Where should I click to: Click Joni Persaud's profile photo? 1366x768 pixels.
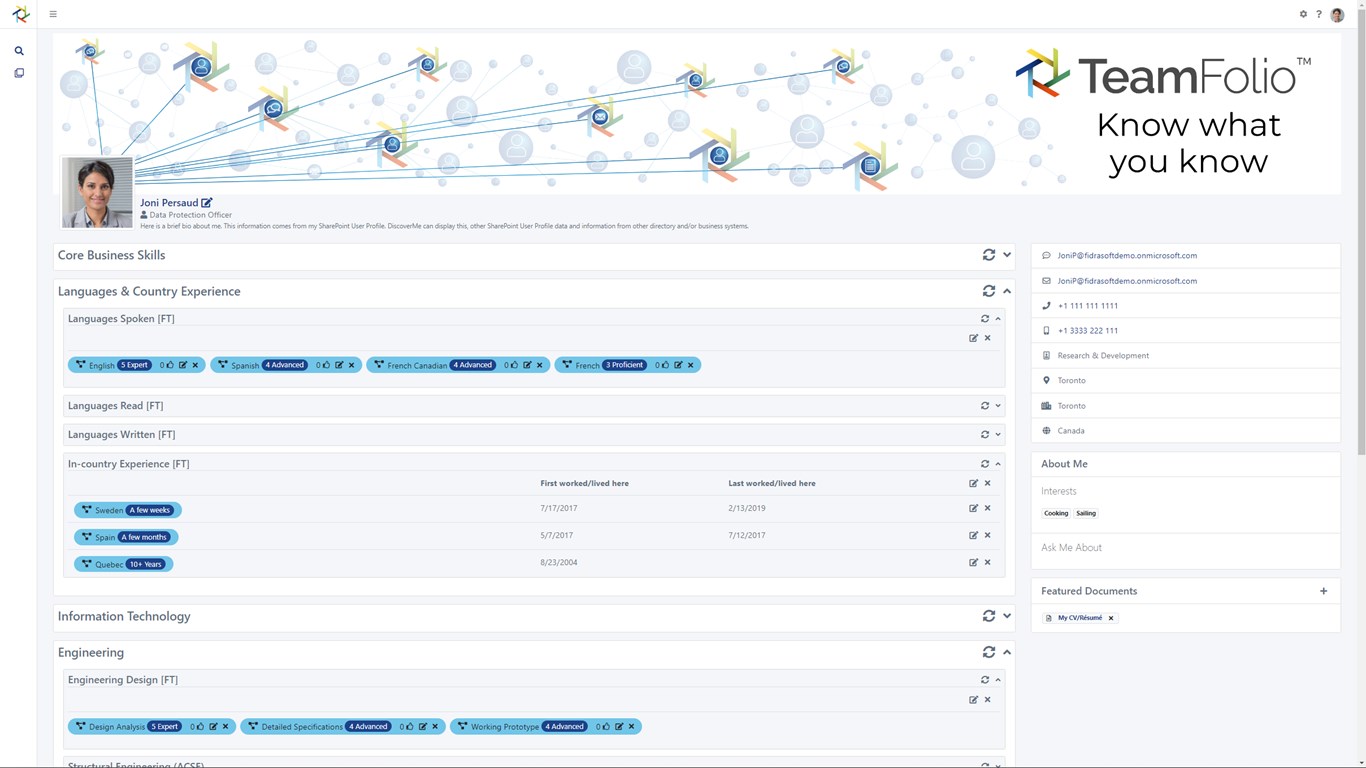click(97, 192)
